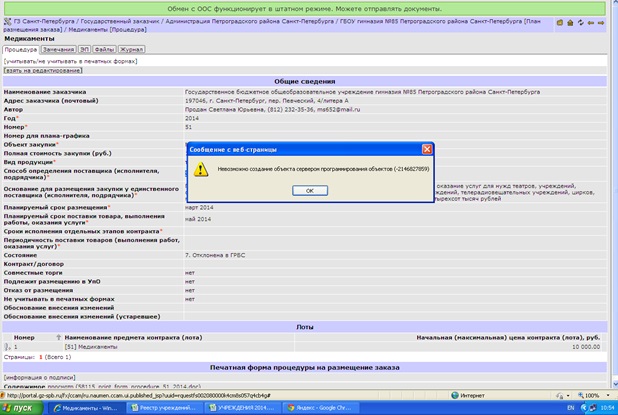Viewport: 618px width, 415px height.
Task: Select page 1 in the lots pagination
Action: click(x=41, y=357)
